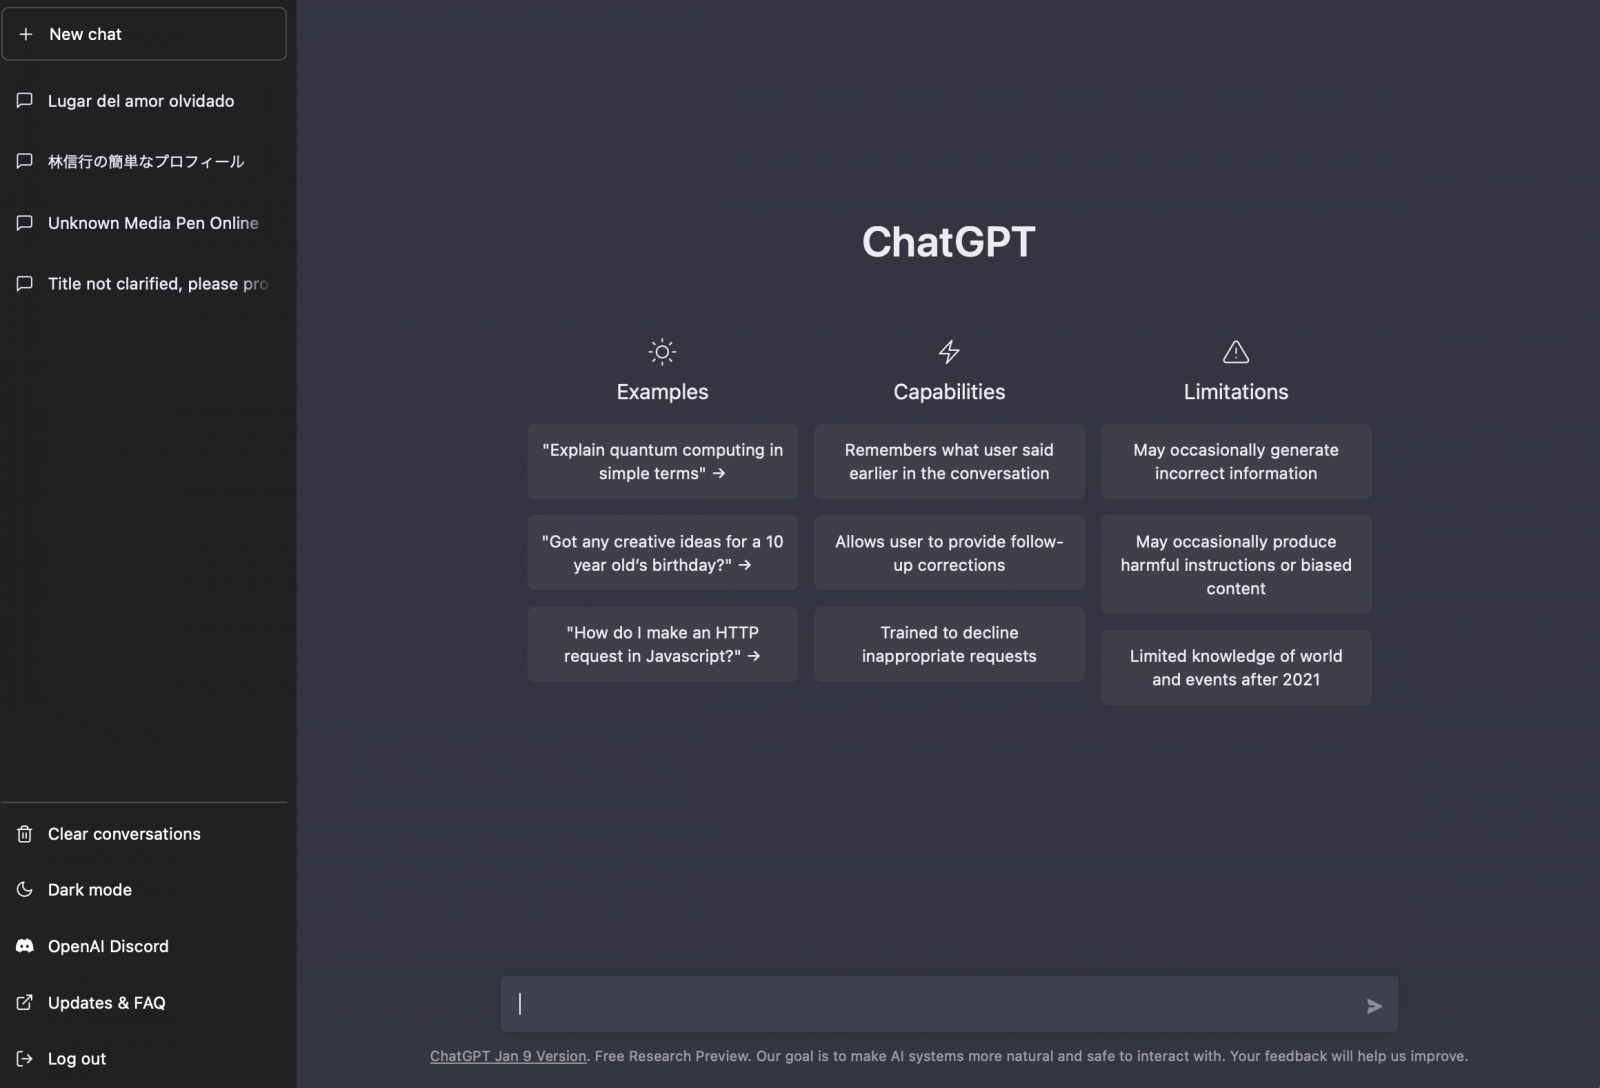The height and width of the screenshot is (1088, 1600).
Task: Click the Remembers what user said card
Action: pyautogui.click(x=949, y=461)
